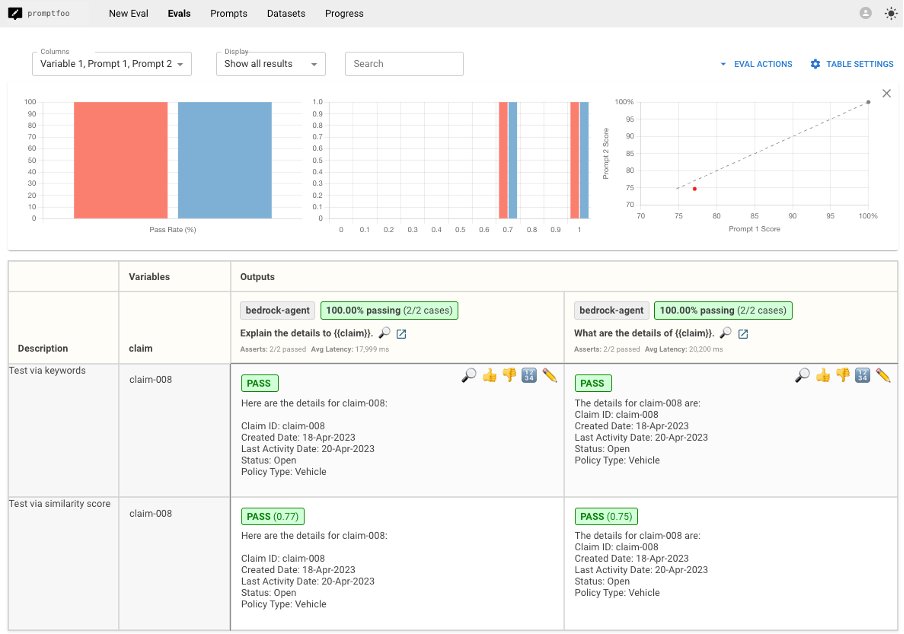Magnify the 'What are the details' prompt

tap(726, 334)
